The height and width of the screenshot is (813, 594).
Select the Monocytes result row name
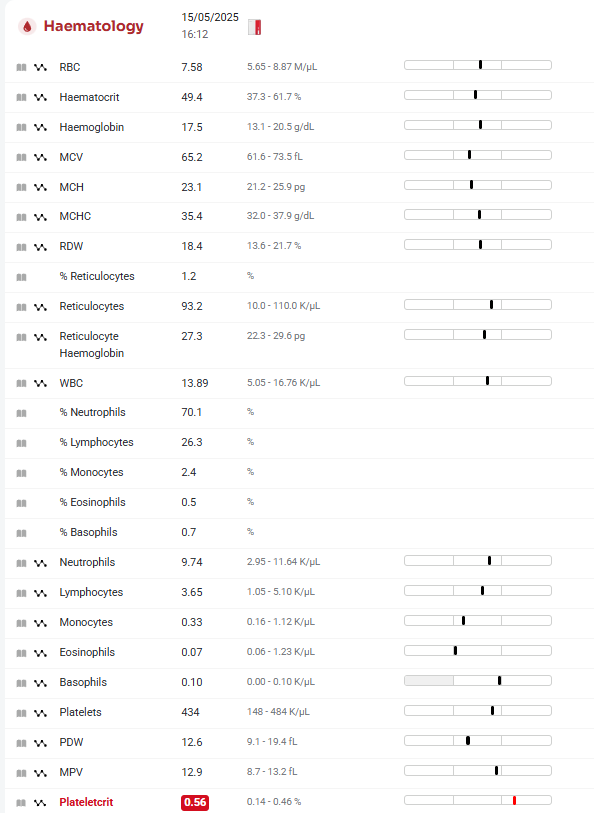86,622
